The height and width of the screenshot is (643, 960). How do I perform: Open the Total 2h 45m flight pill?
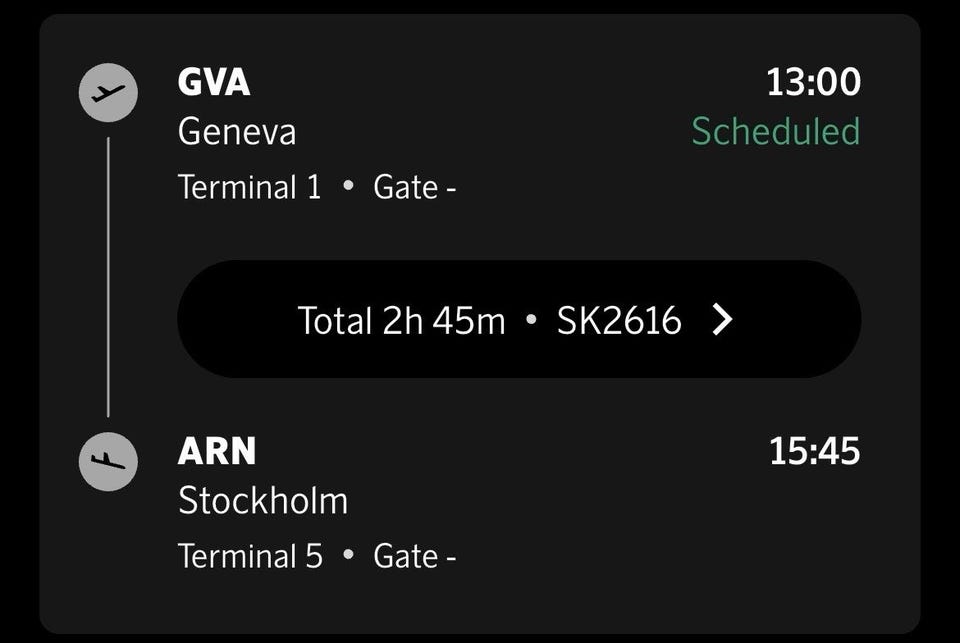click(519, 320)
